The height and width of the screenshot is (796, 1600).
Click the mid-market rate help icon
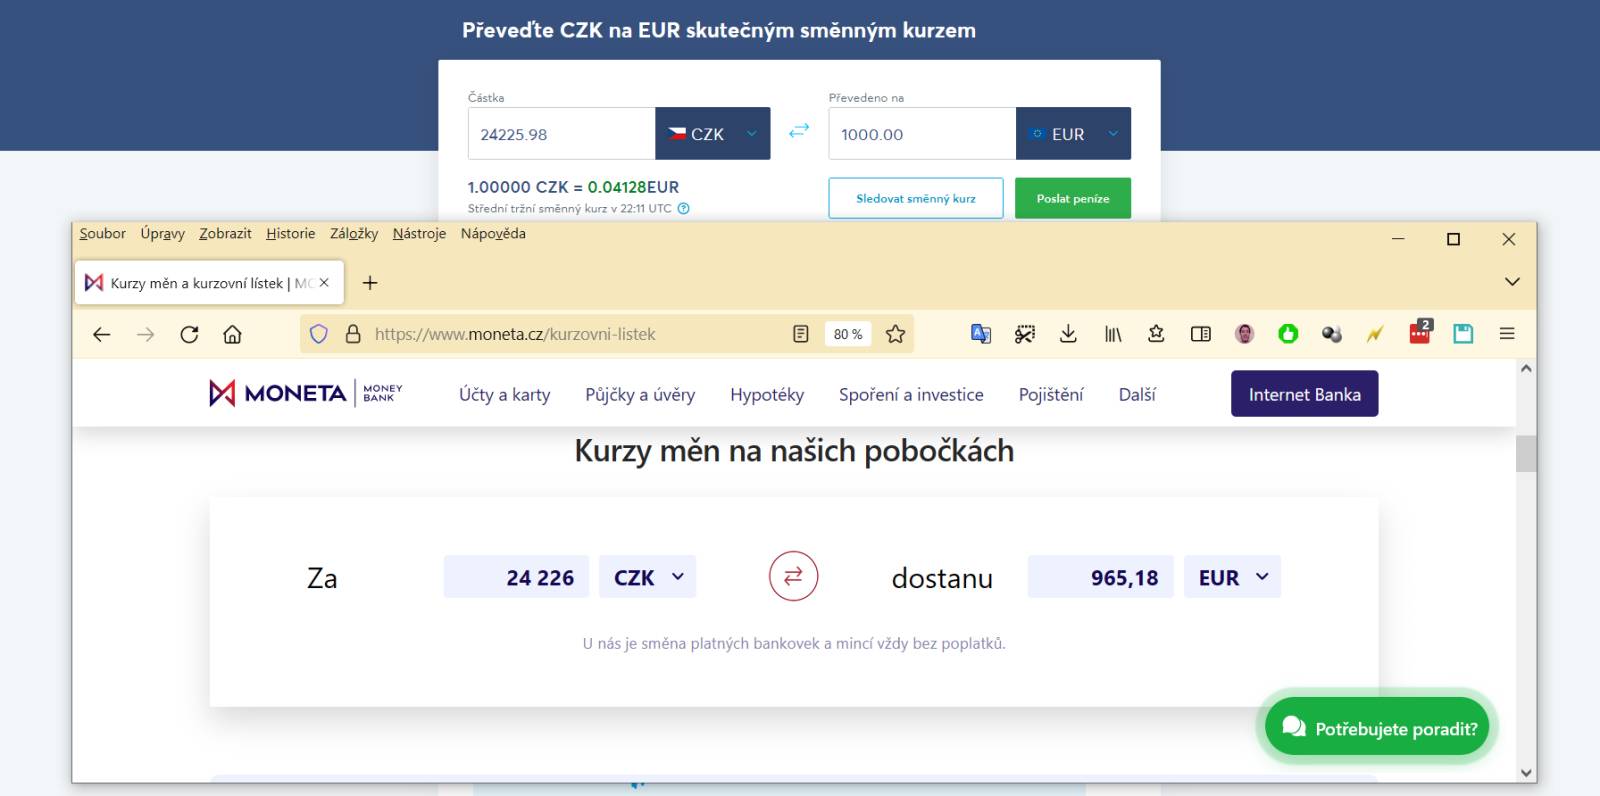click(684, 209)
